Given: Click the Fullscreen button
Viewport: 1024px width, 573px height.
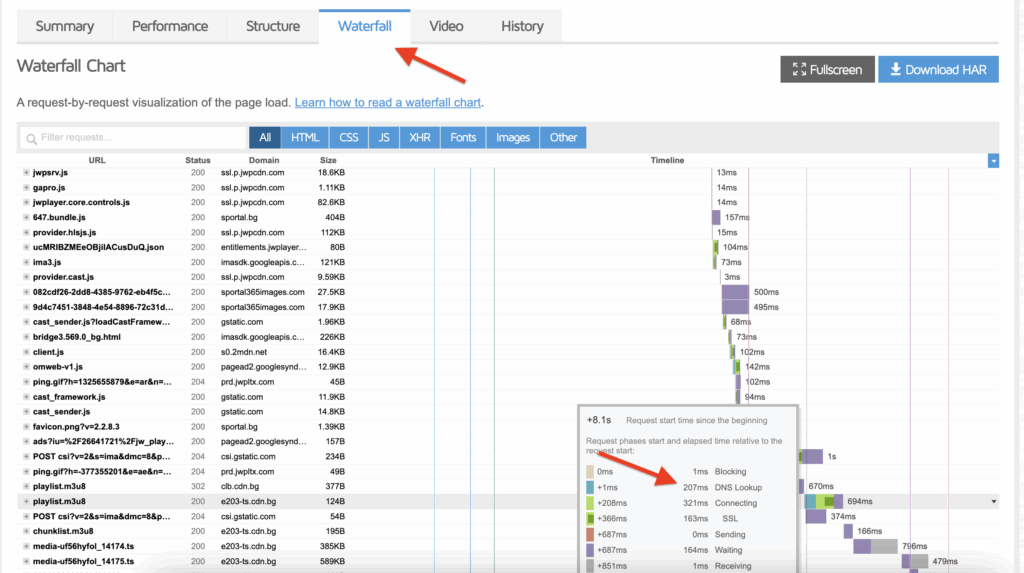Looking at the screenshot, I should [827, 69].
